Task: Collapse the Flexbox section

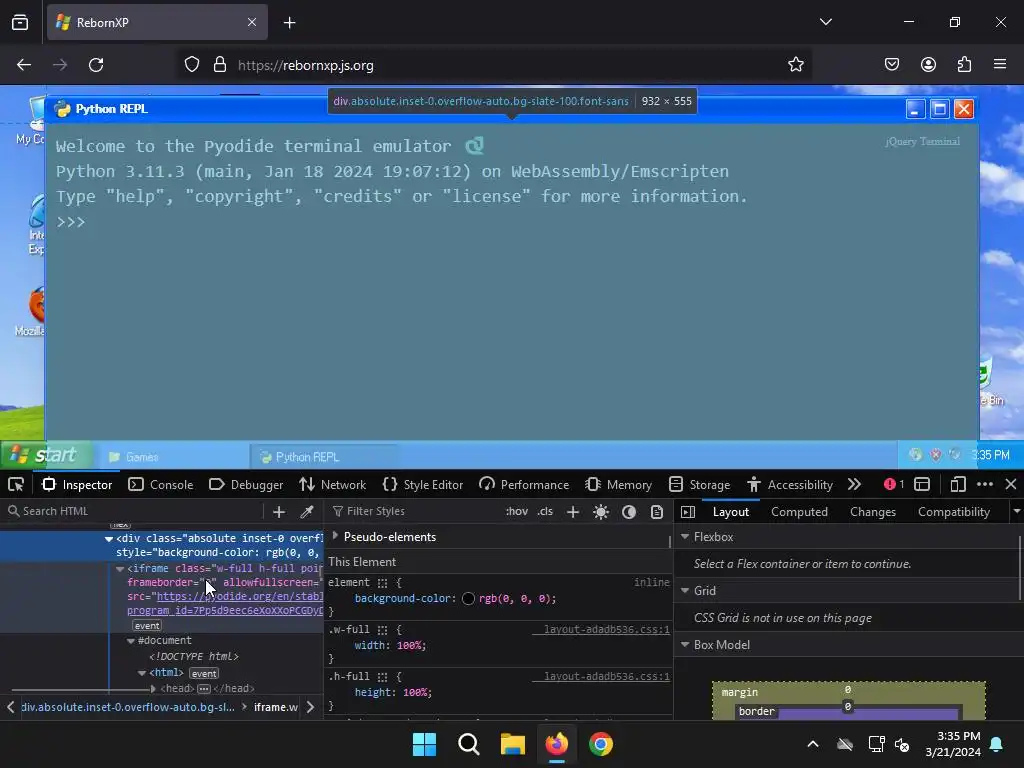Action: (x=685, y=536)
